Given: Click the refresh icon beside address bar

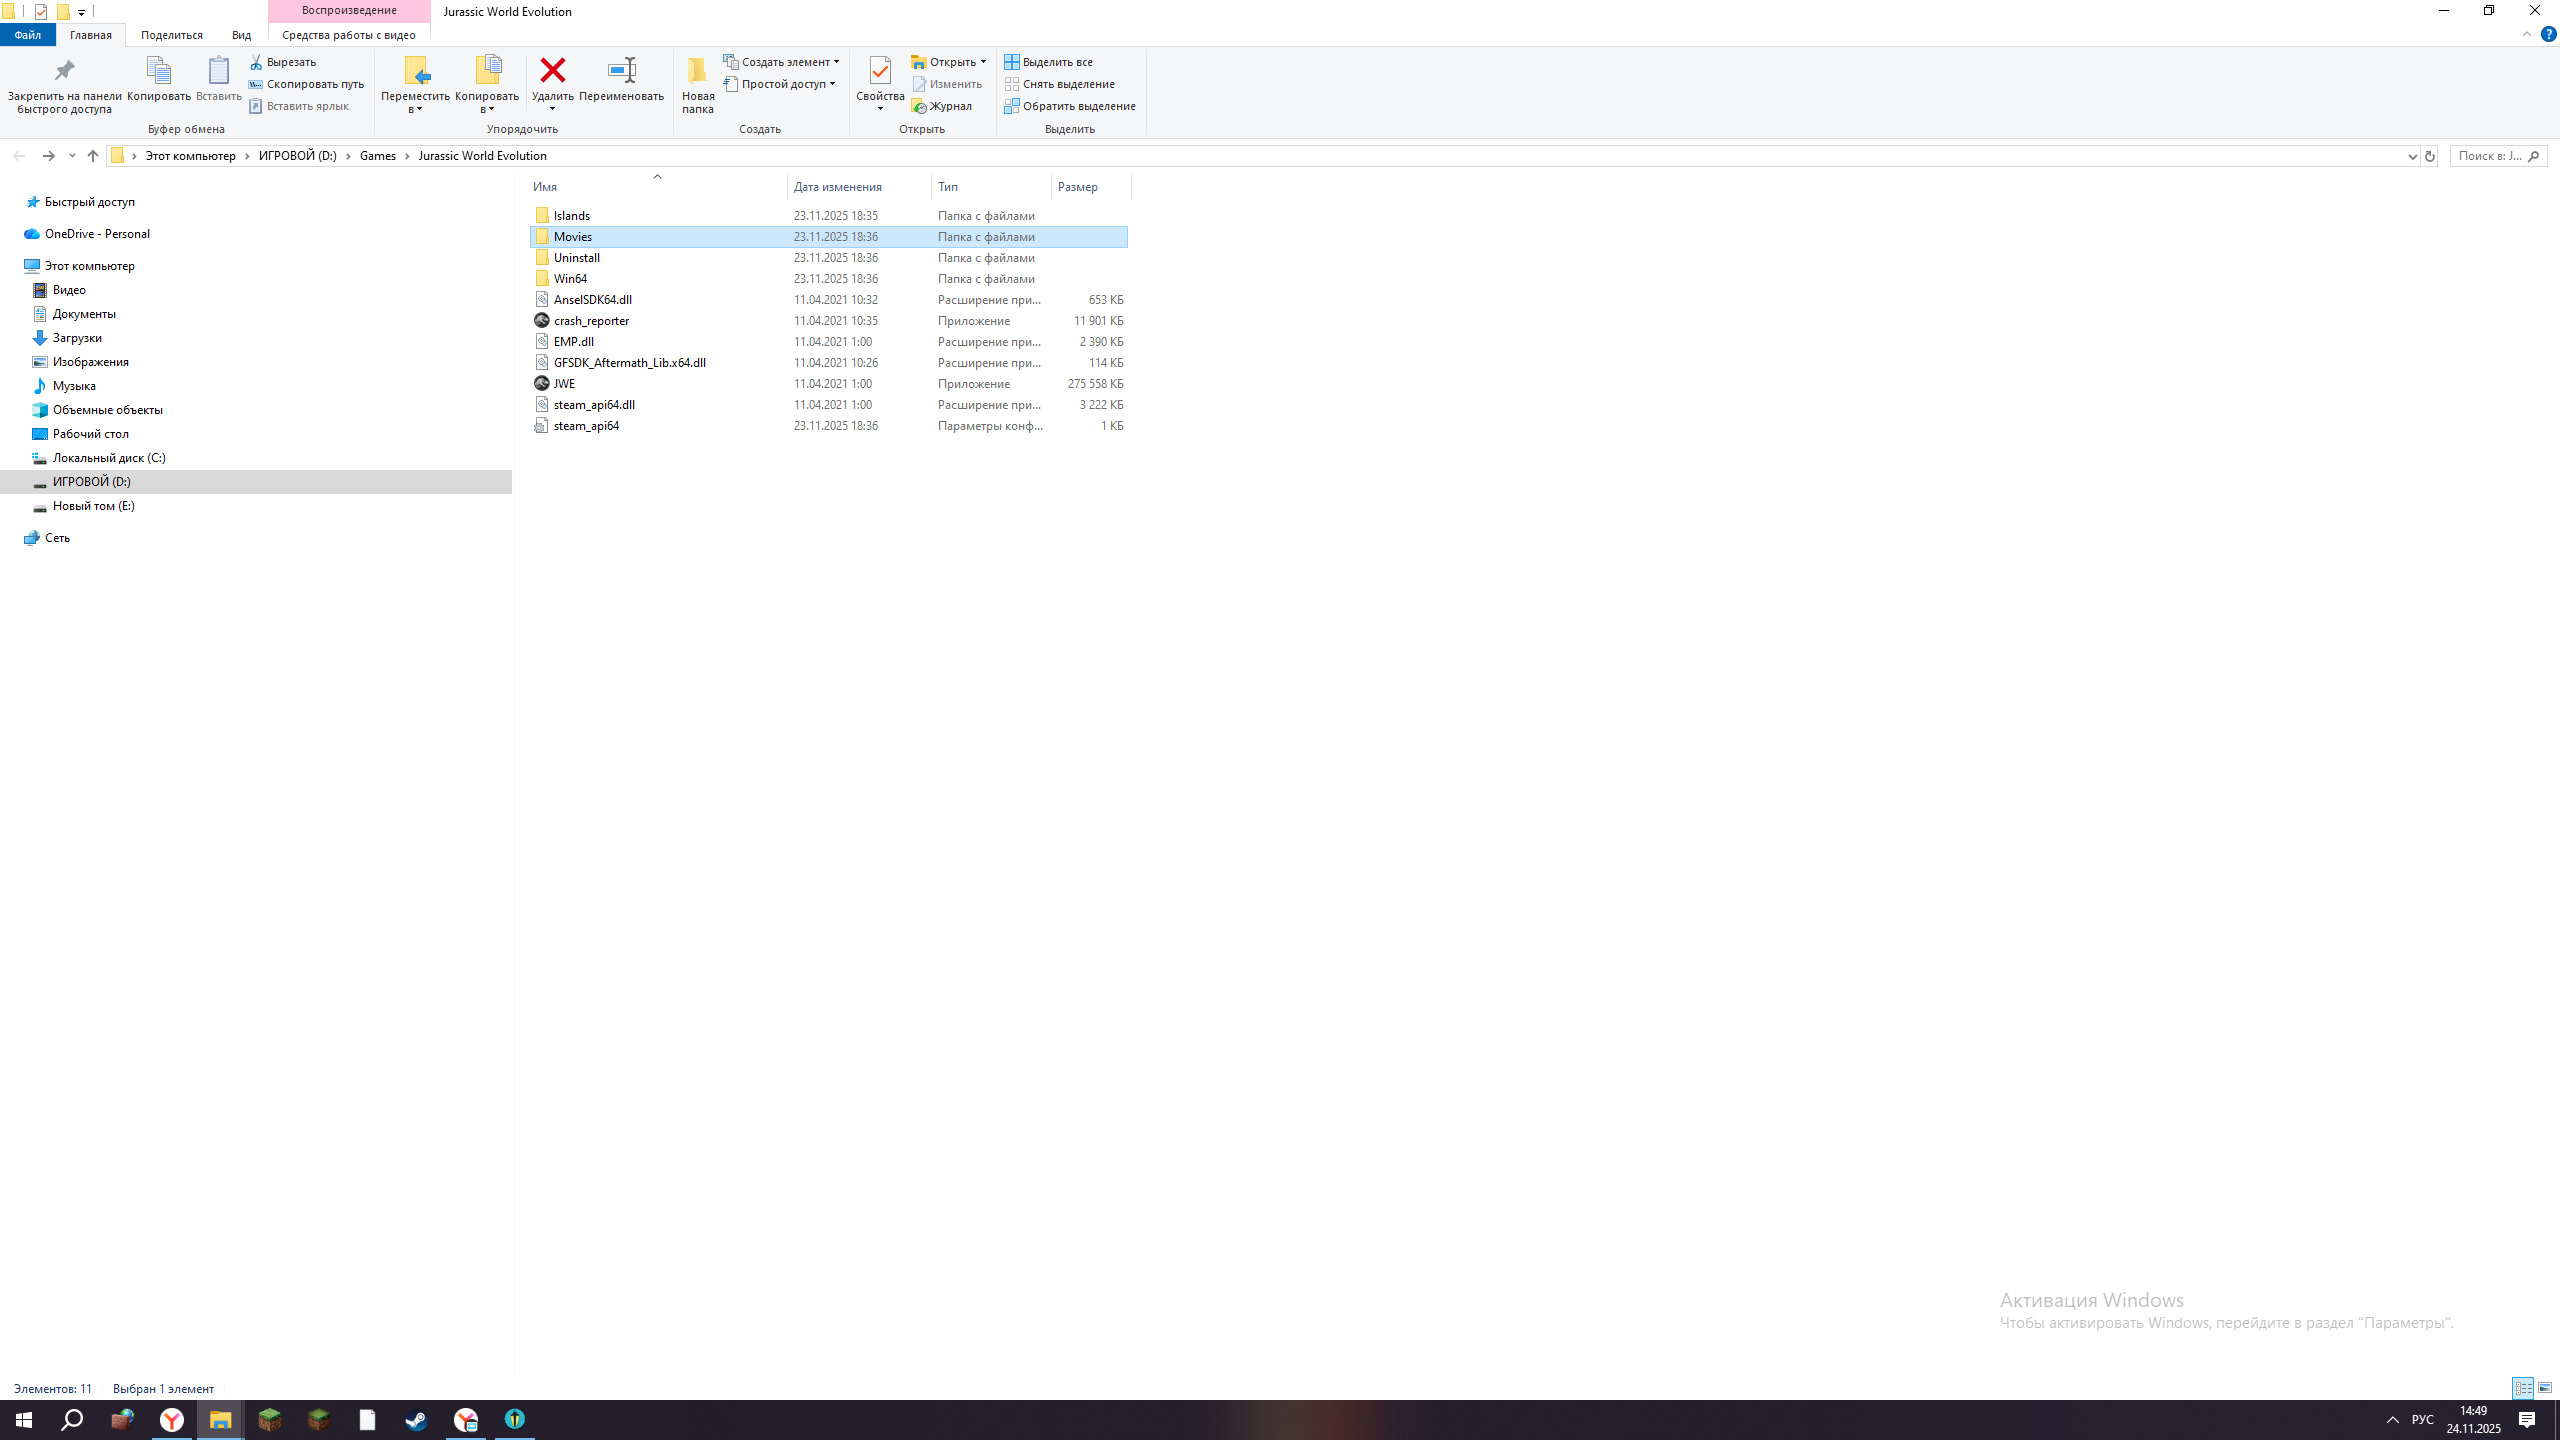Looking at the screenshot, I should click(x=2429, y=156).
